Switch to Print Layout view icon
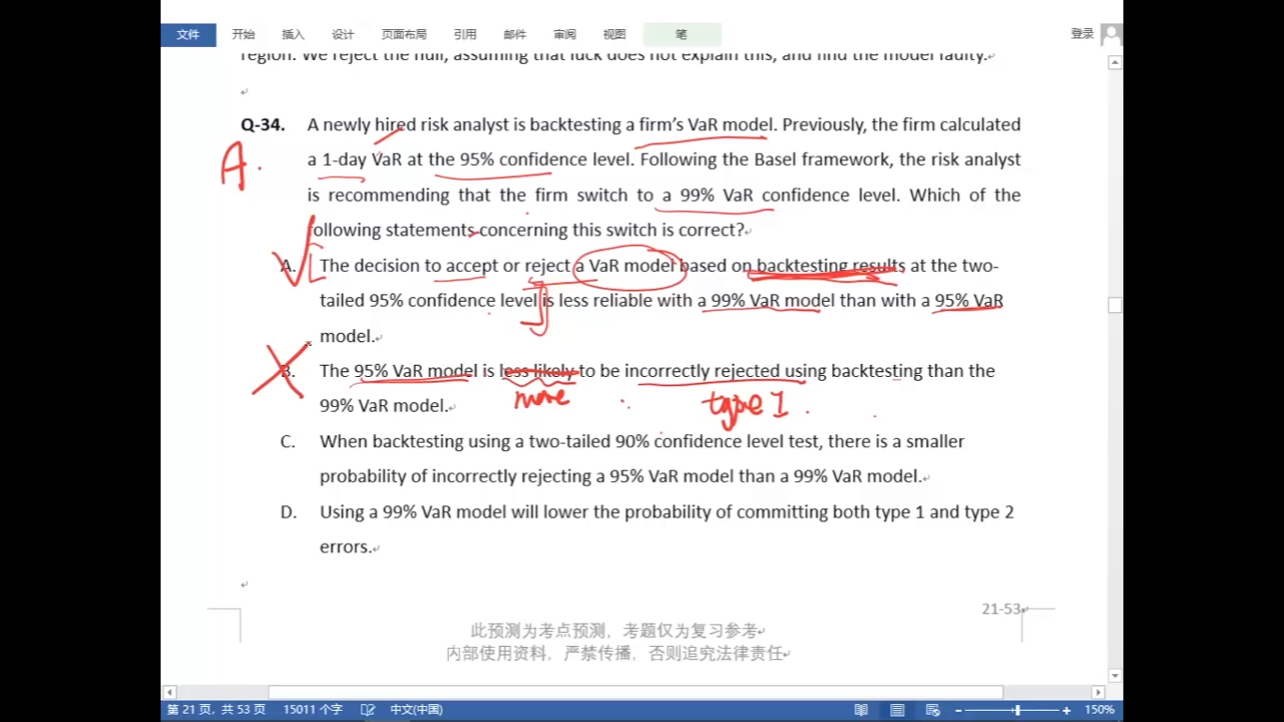Viewport: 1284px width, 722px height. (897, 710)
